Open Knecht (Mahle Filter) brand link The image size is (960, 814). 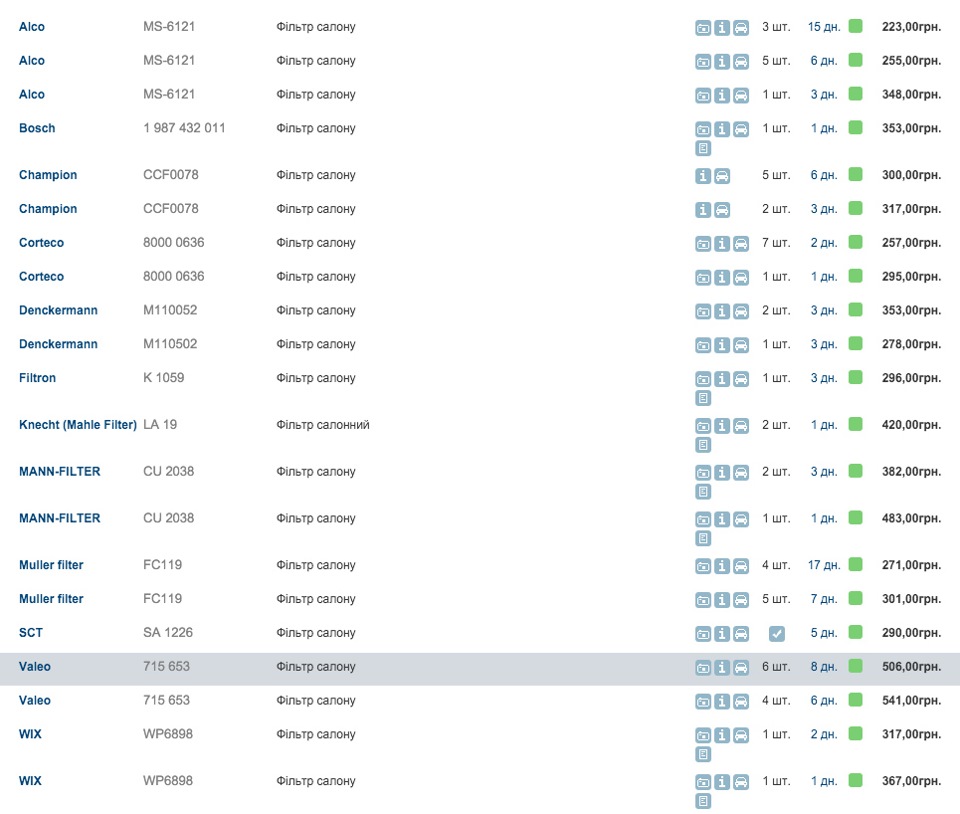78,425
